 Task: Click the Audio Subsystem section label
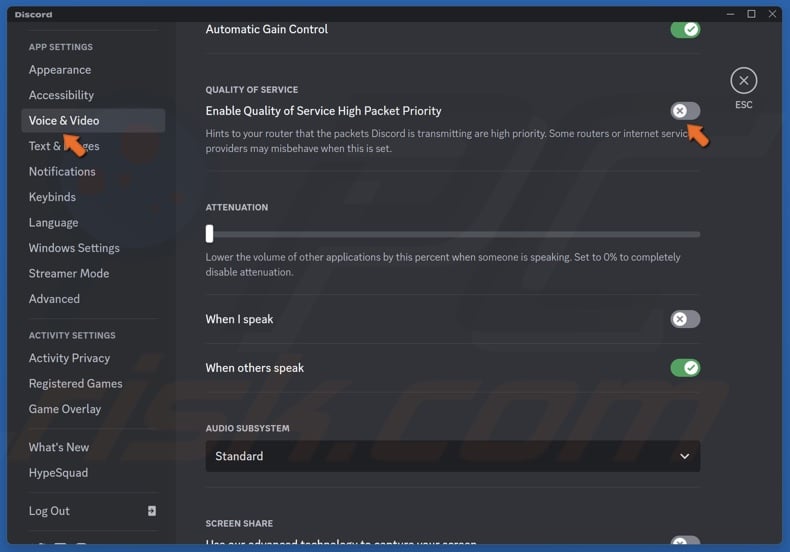pos(247,428)
